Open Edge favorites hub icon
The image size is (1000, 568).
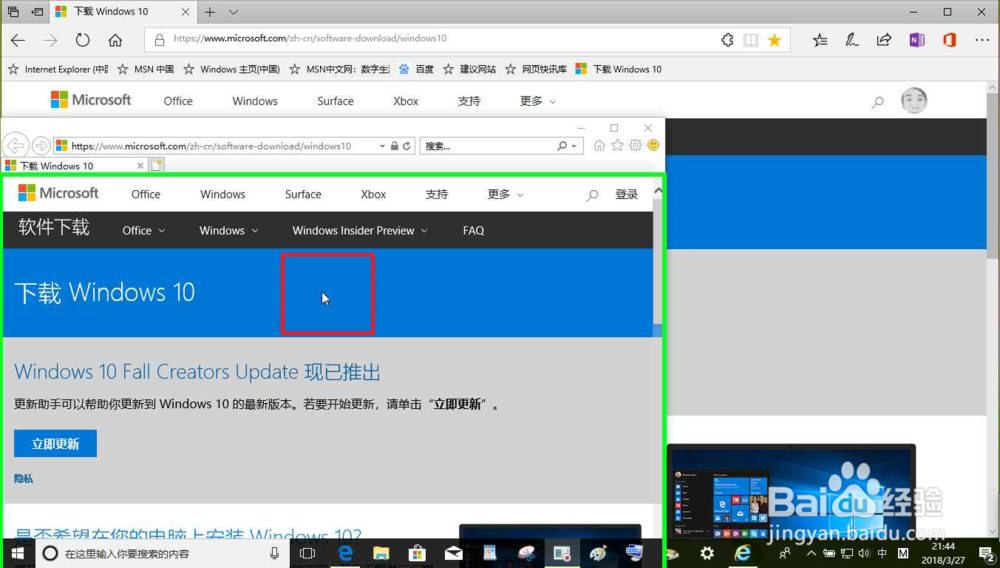pyautogui.click(x=820, y=40)
